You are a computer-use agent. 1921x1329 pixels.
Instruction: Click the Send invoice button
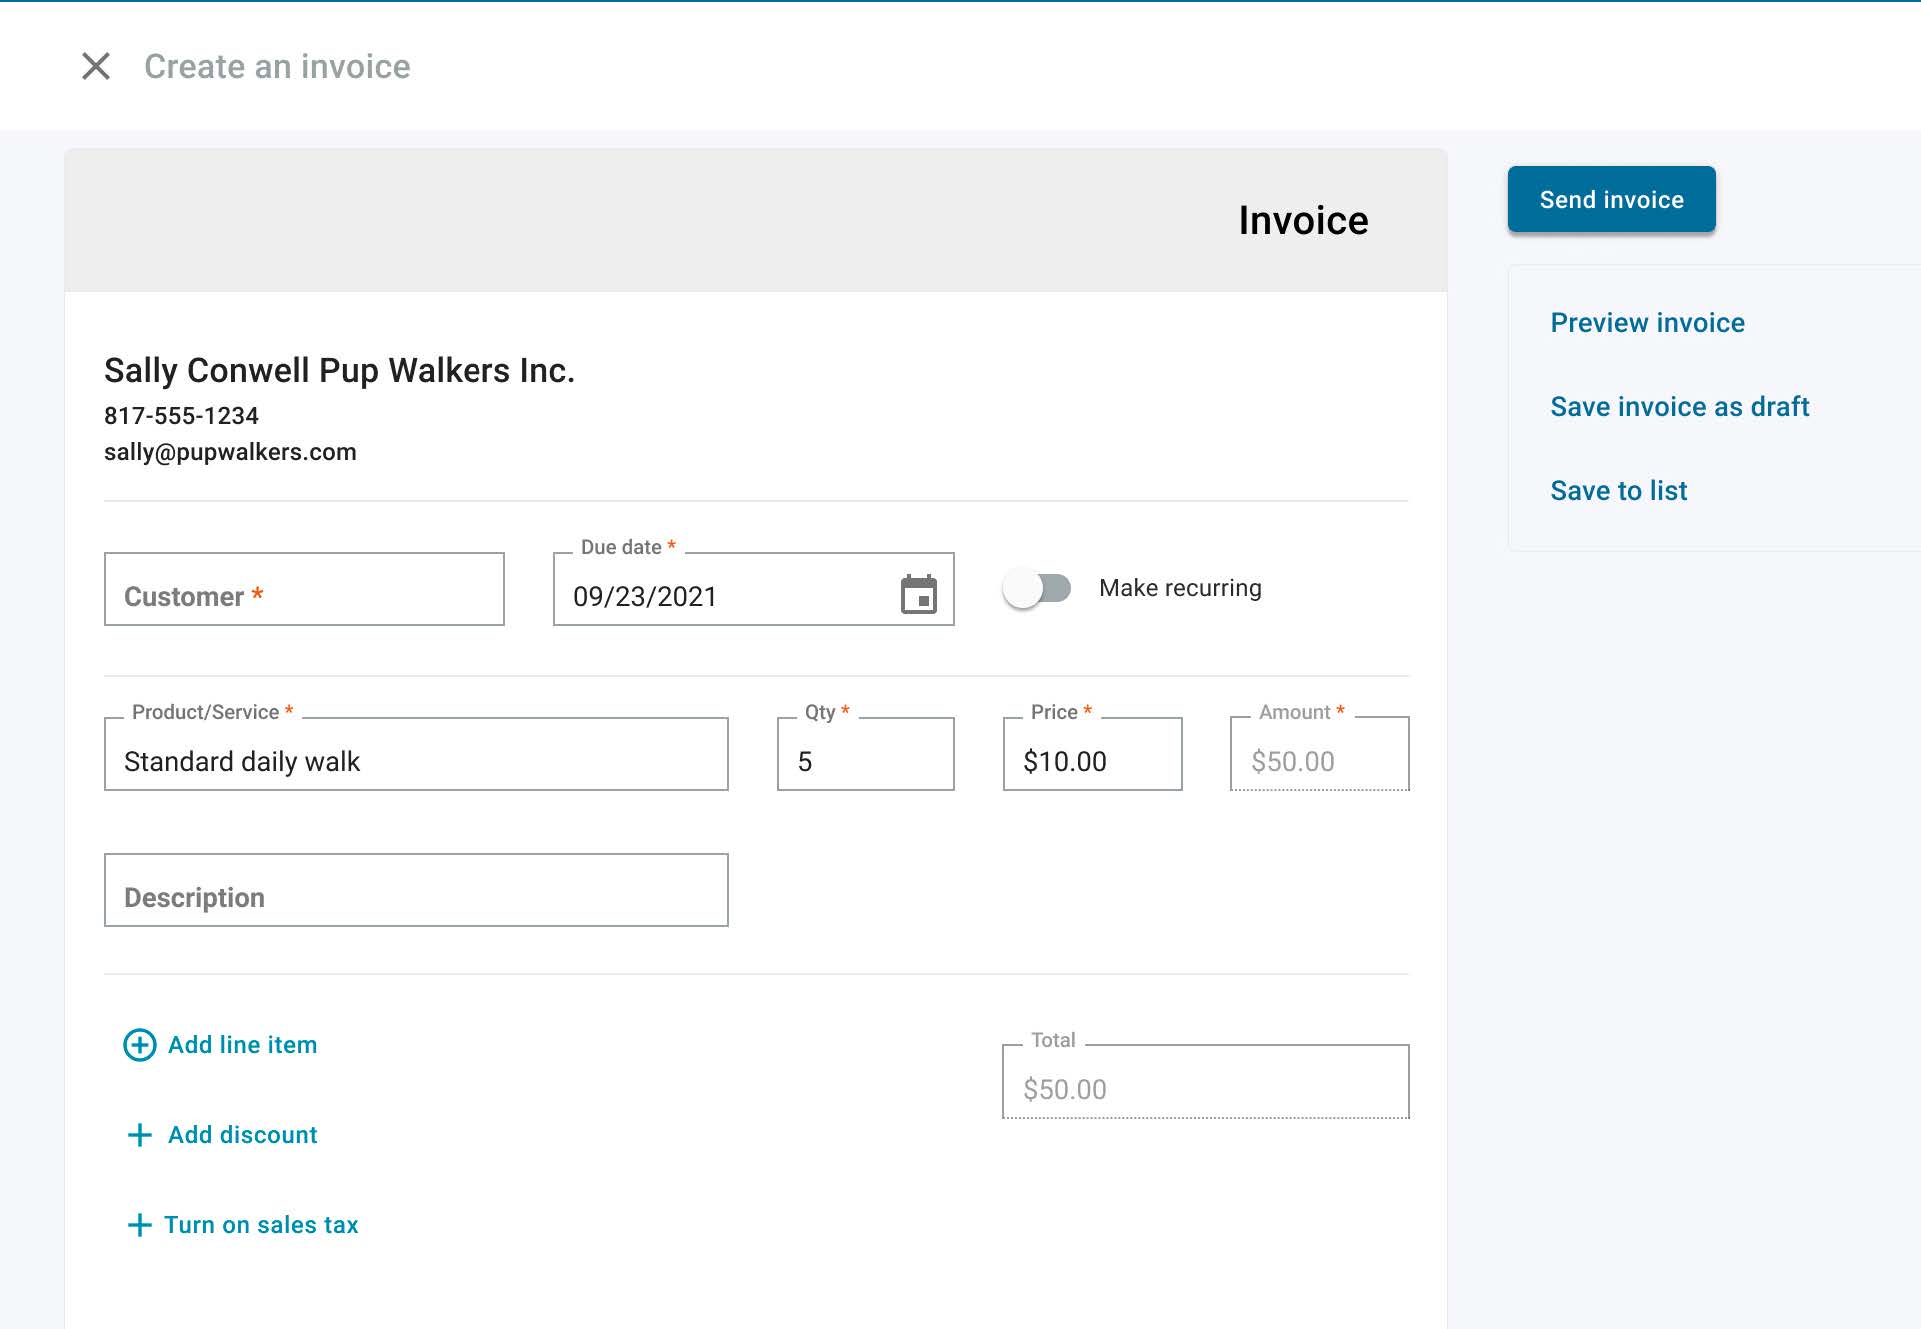coord(1611,199)
